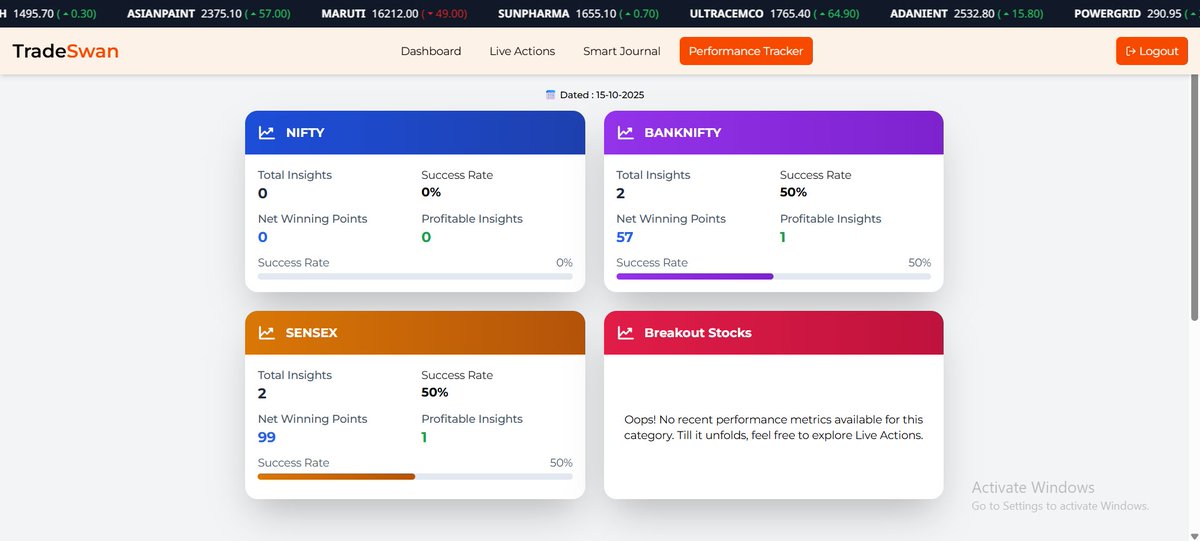Log out with the Logout button
The image size is (1200, 541).
pyautogui.click(x=1152, y=51)
